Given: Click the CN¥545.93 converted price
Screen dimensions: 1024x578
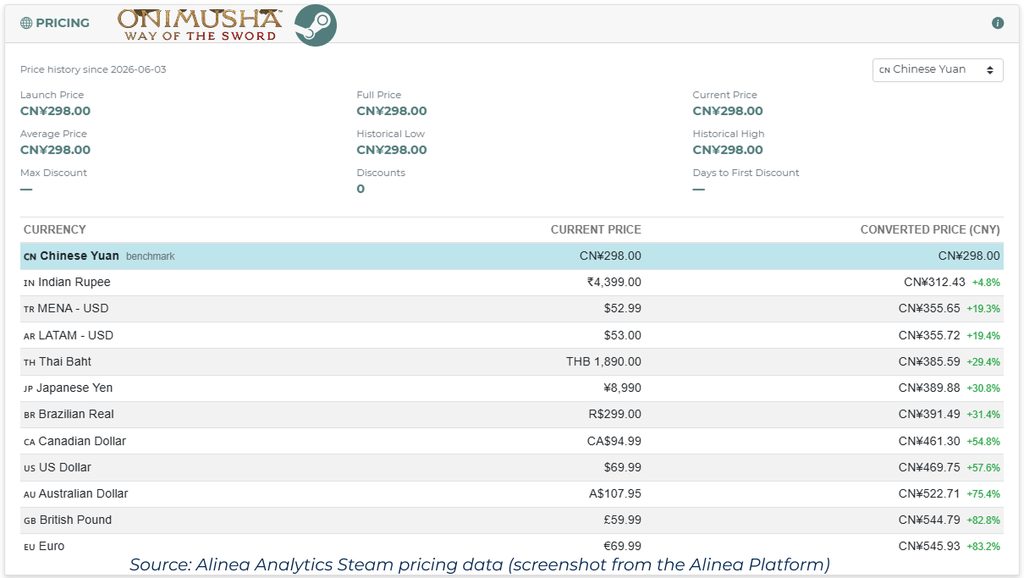Looking at the screenshot, I should [x=929, y=546].
